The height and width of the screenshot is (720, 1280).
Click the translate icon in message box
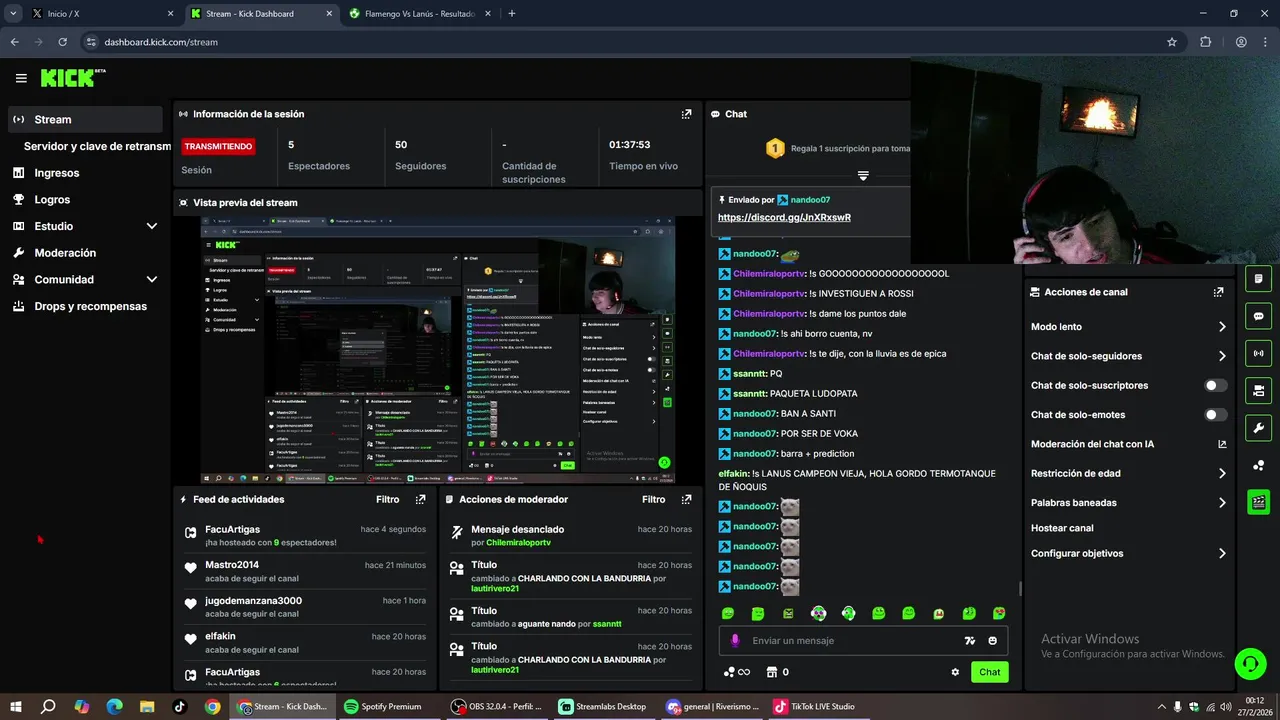click(969, 641)
